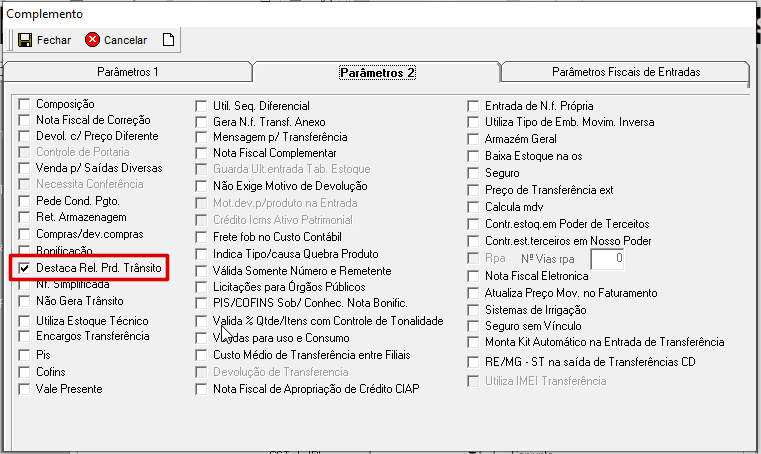Check Sistemas de Irrigação
Screen dimensions: 761x454
[x=473, y=310]
